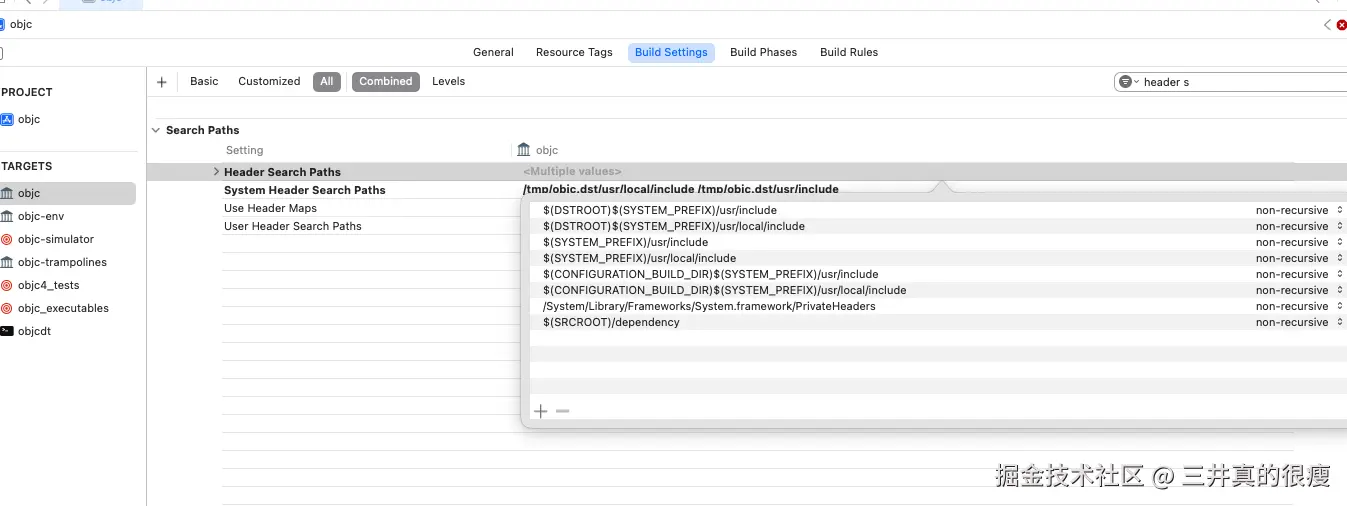Toggle the All settings filter
The image size is (1347, 506).
pyautogui.click(x=327, y=82)
